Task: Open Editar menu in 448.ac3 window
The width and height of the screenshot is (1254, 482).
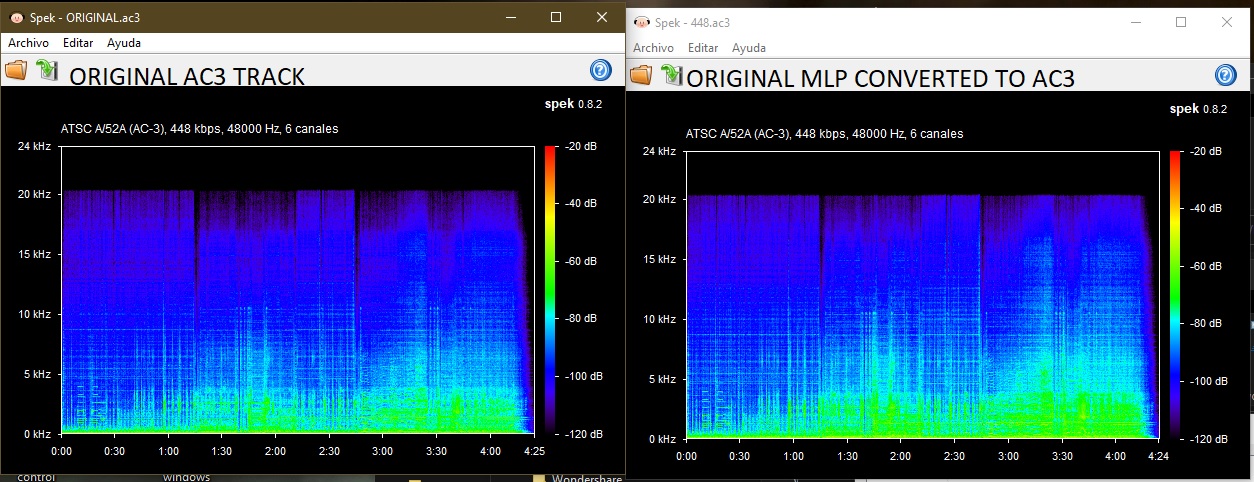Action: (703, 48)
